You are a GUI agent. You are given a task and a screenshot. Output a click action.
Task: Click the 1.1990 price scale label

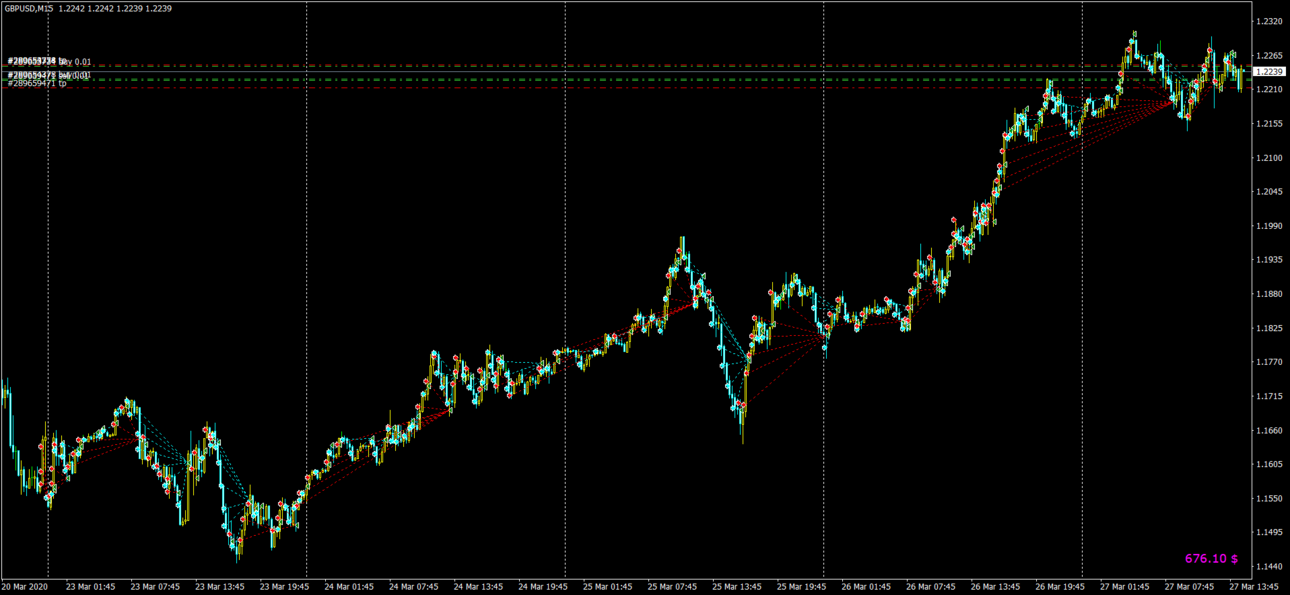(1269, 226)
